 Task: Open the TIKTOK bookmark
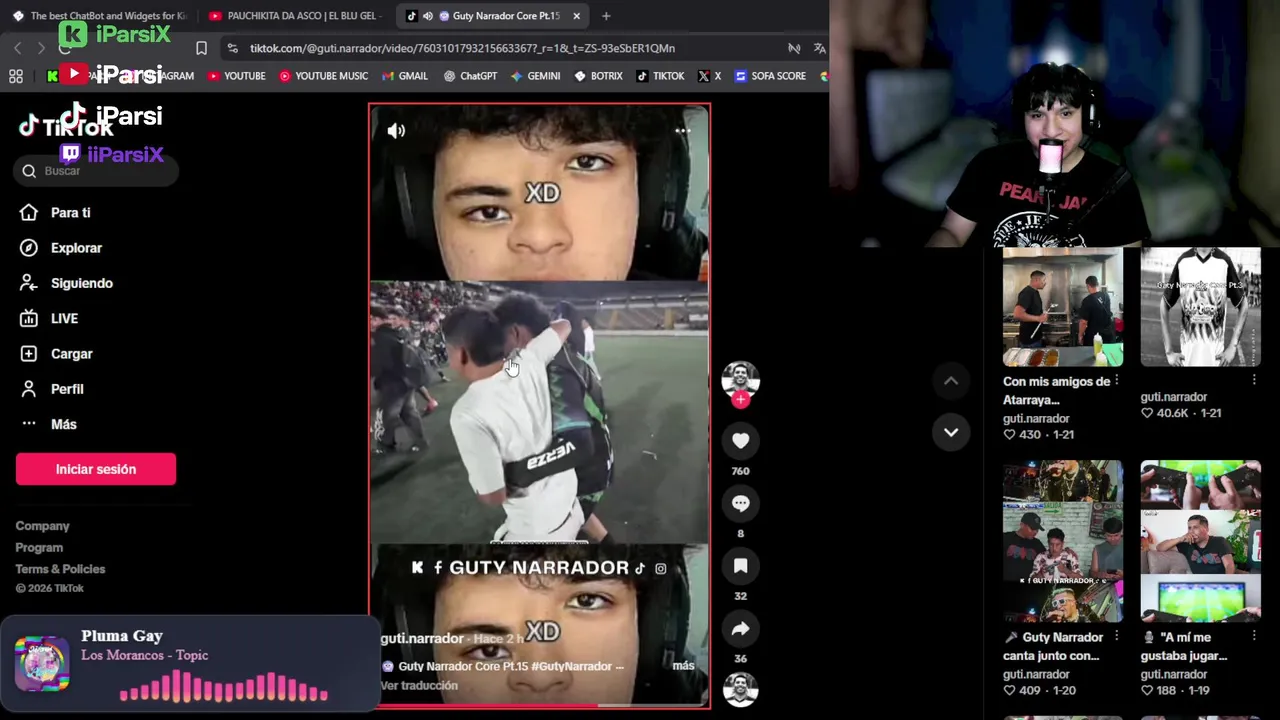(x=660, y=76)
